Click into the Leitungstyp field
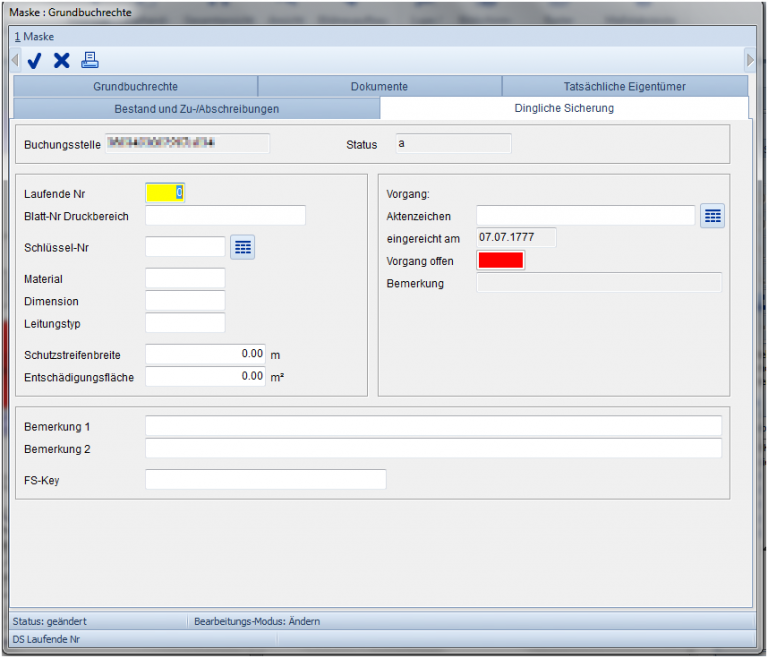The height and width of the screenshot is (658, 768). [185, 323]
